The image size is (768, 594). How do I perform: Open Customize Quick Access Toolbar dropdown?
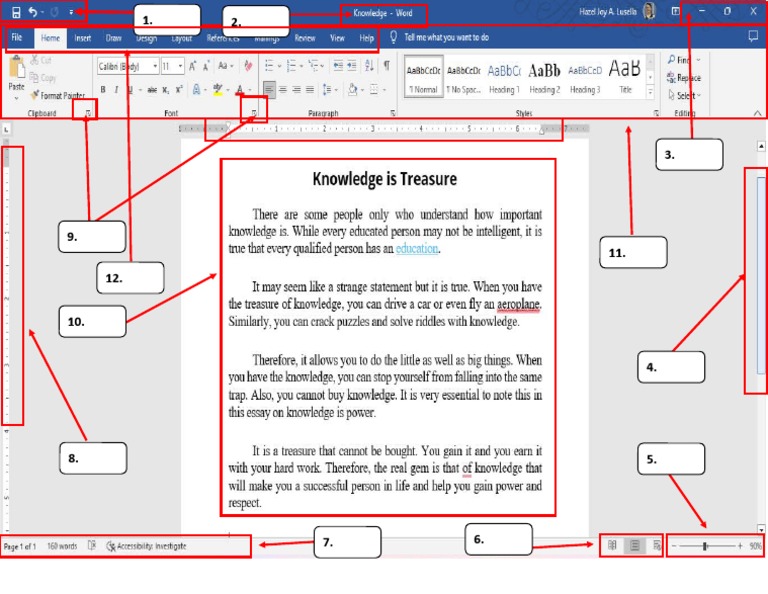(x=72, y=12)
